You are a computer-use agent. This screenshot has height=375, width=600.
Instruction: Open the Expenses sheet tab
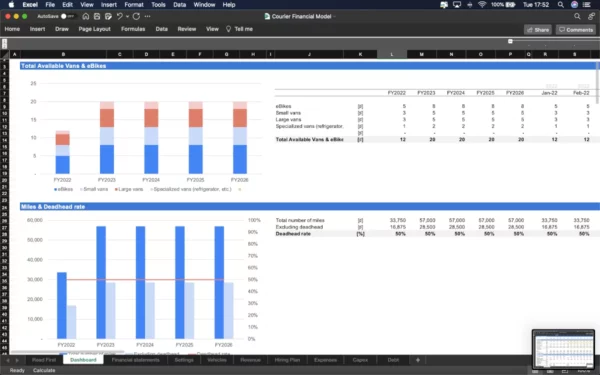coord(325,360)
